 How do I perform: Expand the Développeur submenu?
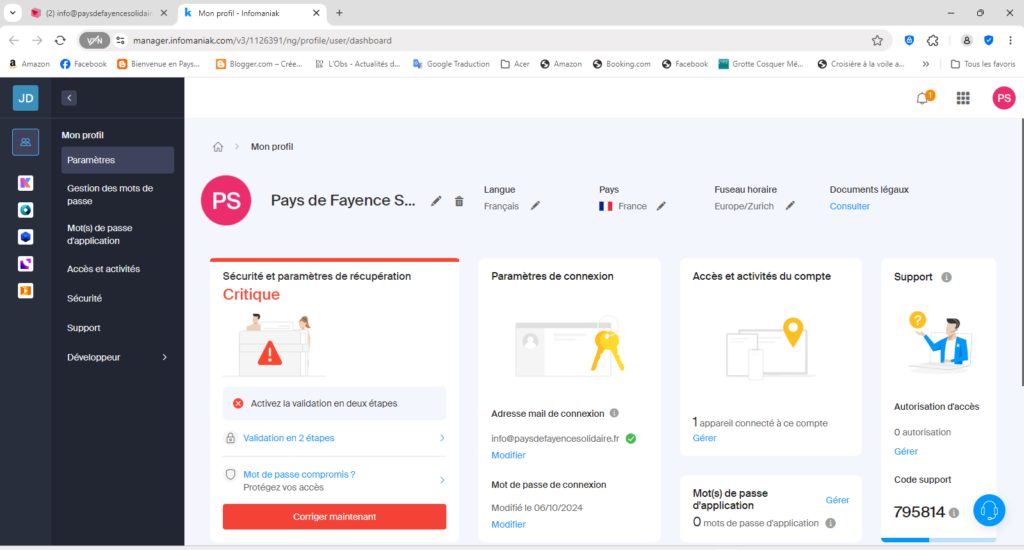click(164, 357)
